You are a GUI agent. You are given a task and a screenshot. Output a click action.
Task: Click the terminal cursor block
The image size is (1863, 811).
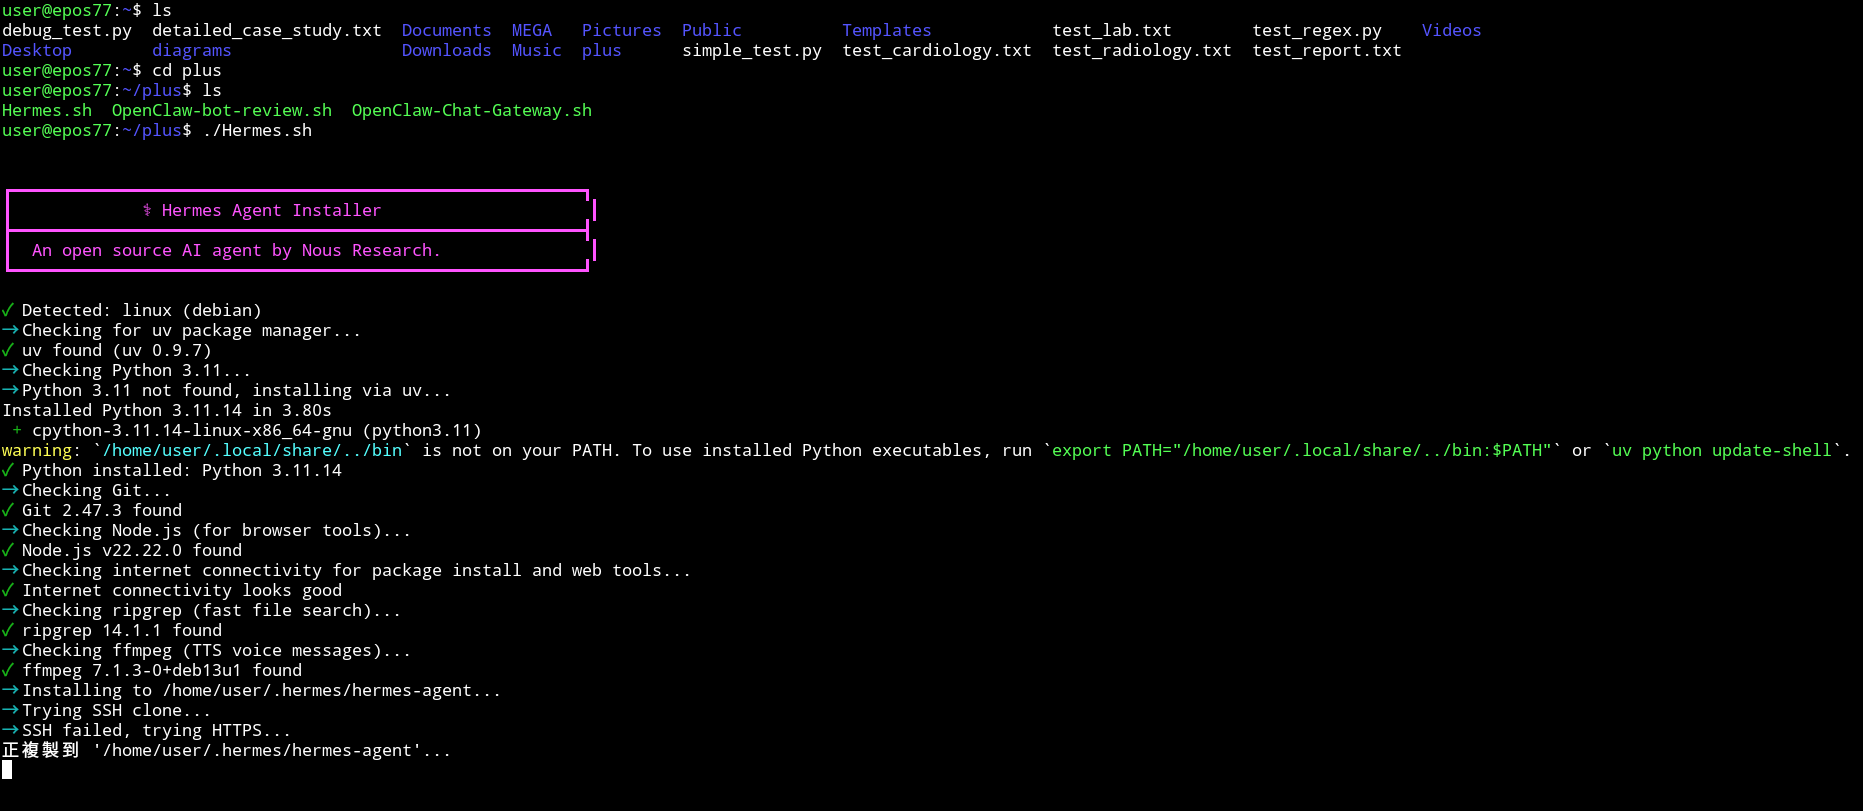tap(7, 770)
